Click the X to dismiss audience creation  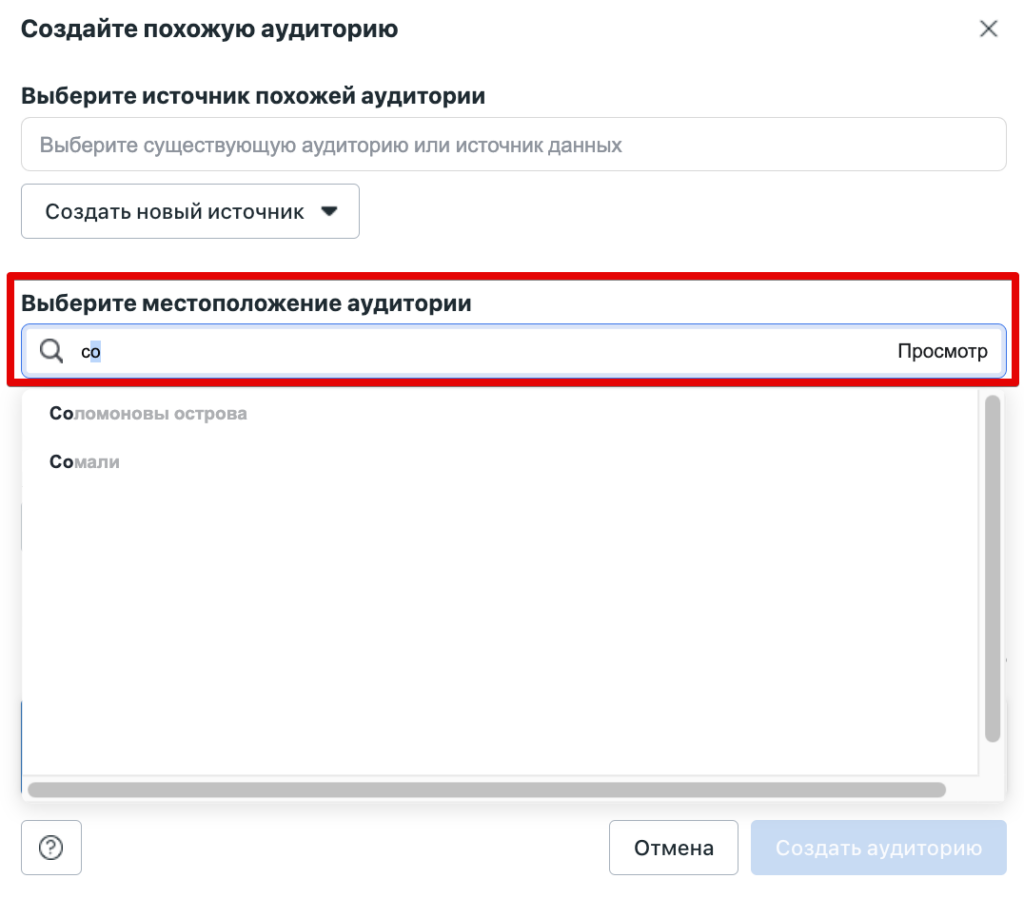(x=988, y=29)
